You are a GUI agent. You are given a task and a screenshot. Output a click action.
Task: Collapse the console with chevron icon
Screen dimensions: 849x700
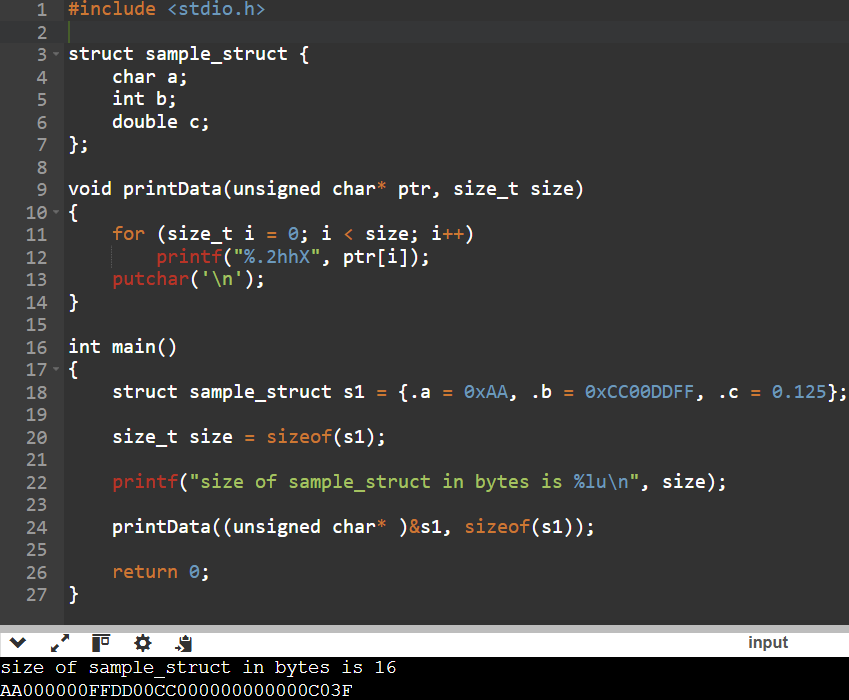pyautogui.click(x=18, y=643)
